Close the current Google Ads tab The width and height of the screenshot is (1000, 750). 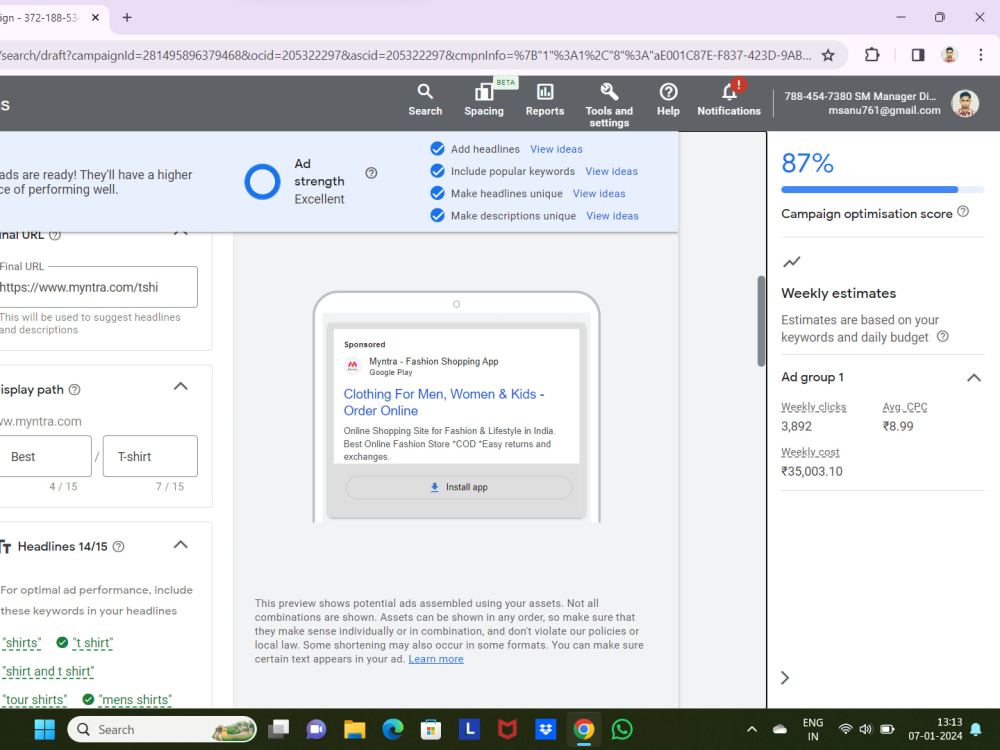[x=96, y=18]
